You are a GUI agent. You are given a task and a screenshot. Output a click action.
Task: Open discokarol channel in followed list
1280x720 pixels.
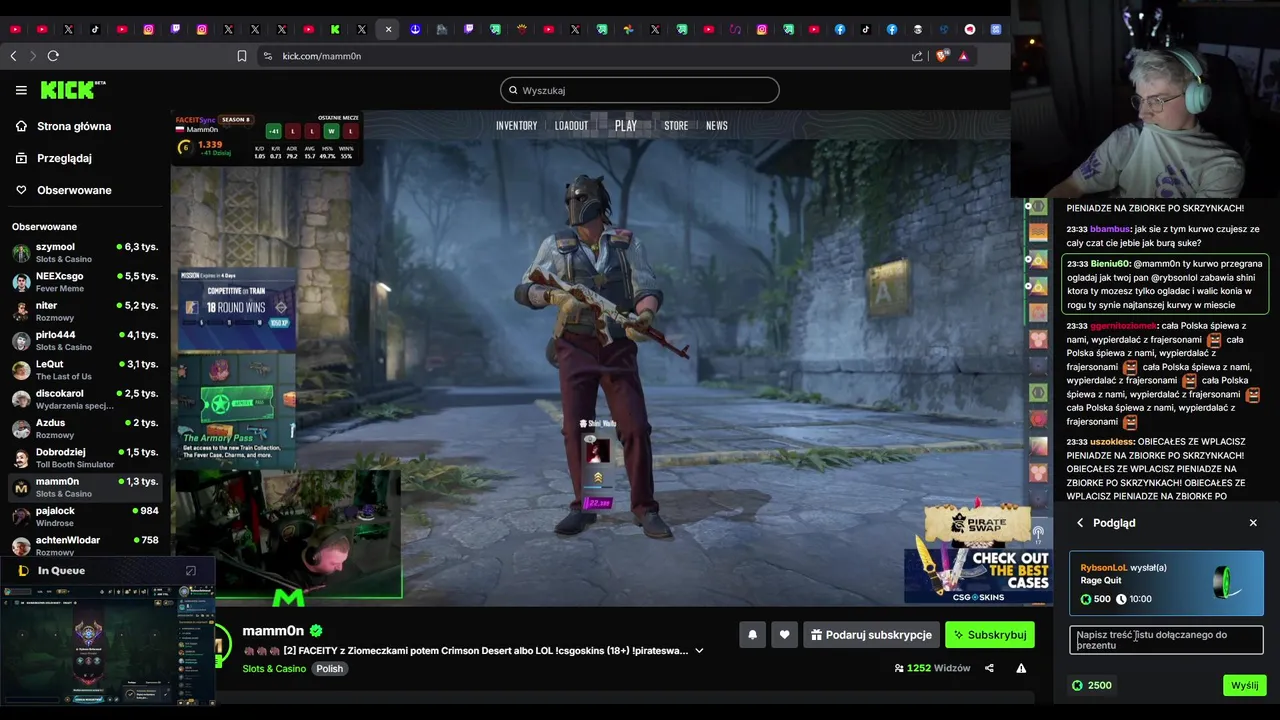(84, 399)
